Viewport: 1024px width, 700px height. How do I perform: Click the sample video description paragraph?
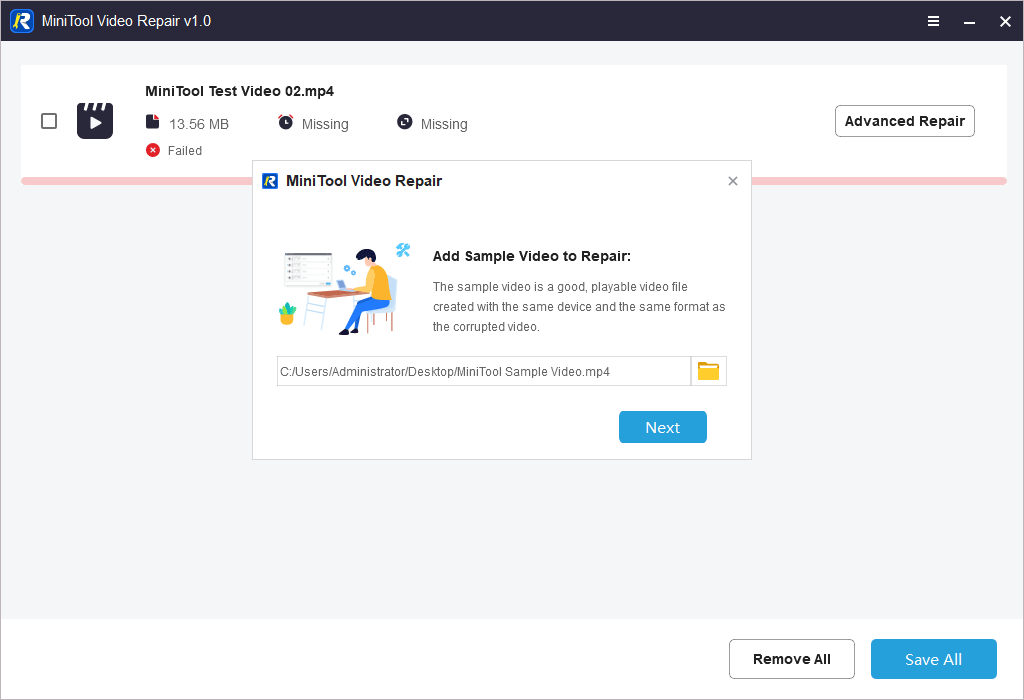[579, 306]
